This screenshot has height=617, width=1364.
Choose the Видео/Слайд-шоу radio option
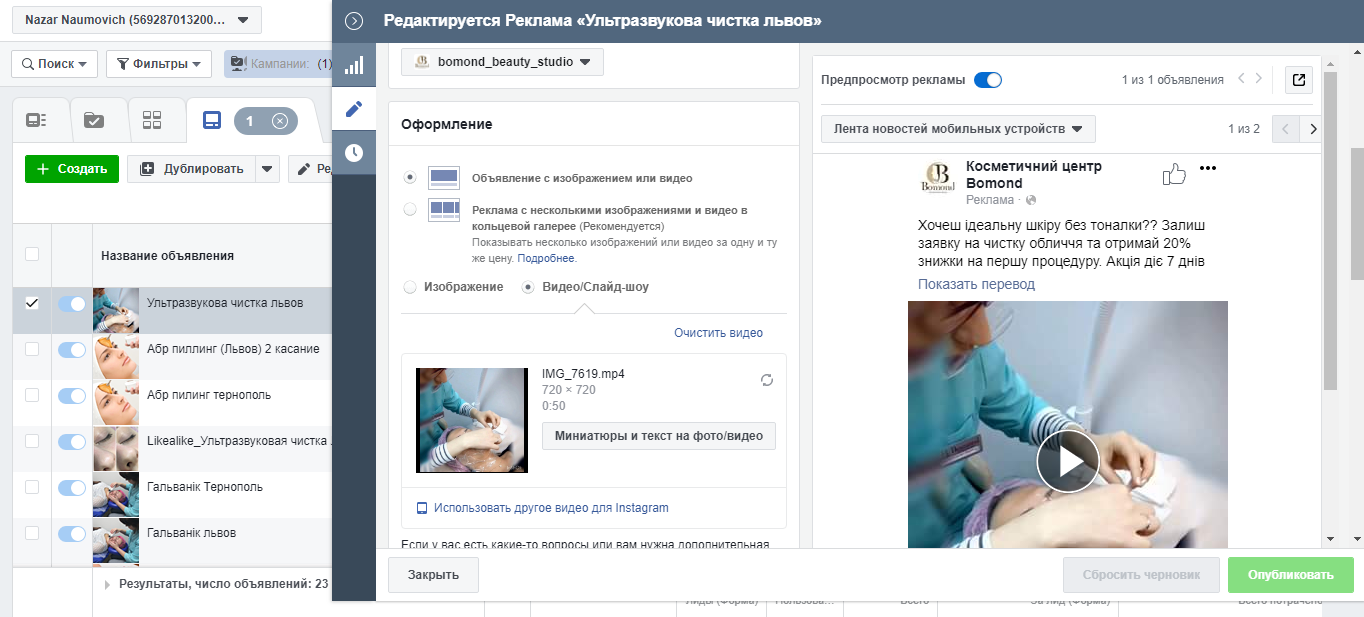[528, 287]
